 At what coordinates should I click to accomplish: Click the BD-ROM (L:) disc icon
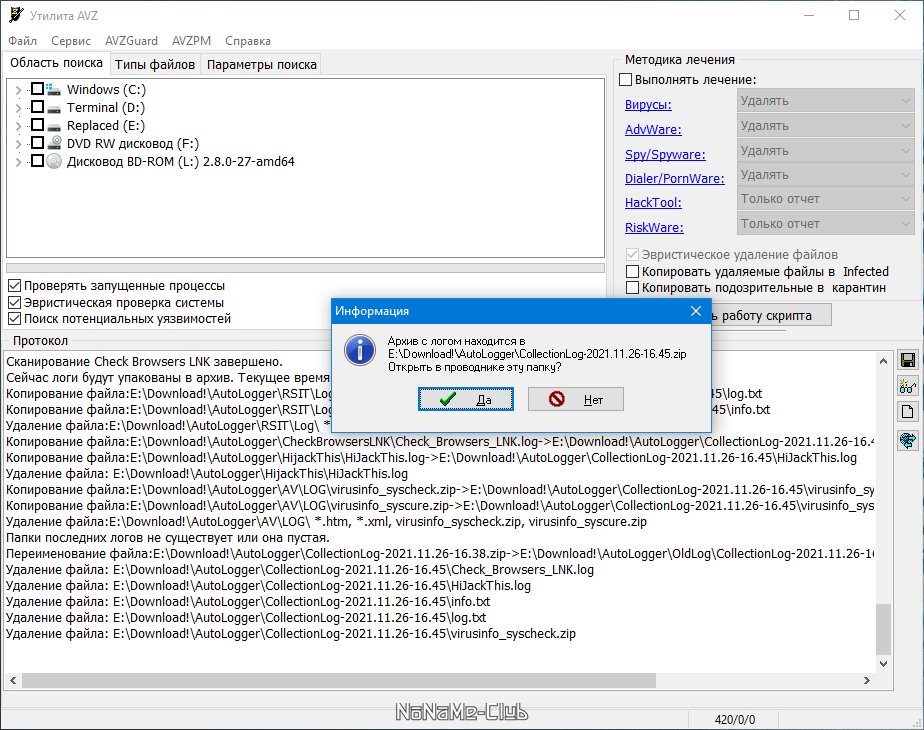(x=54, y=161)
